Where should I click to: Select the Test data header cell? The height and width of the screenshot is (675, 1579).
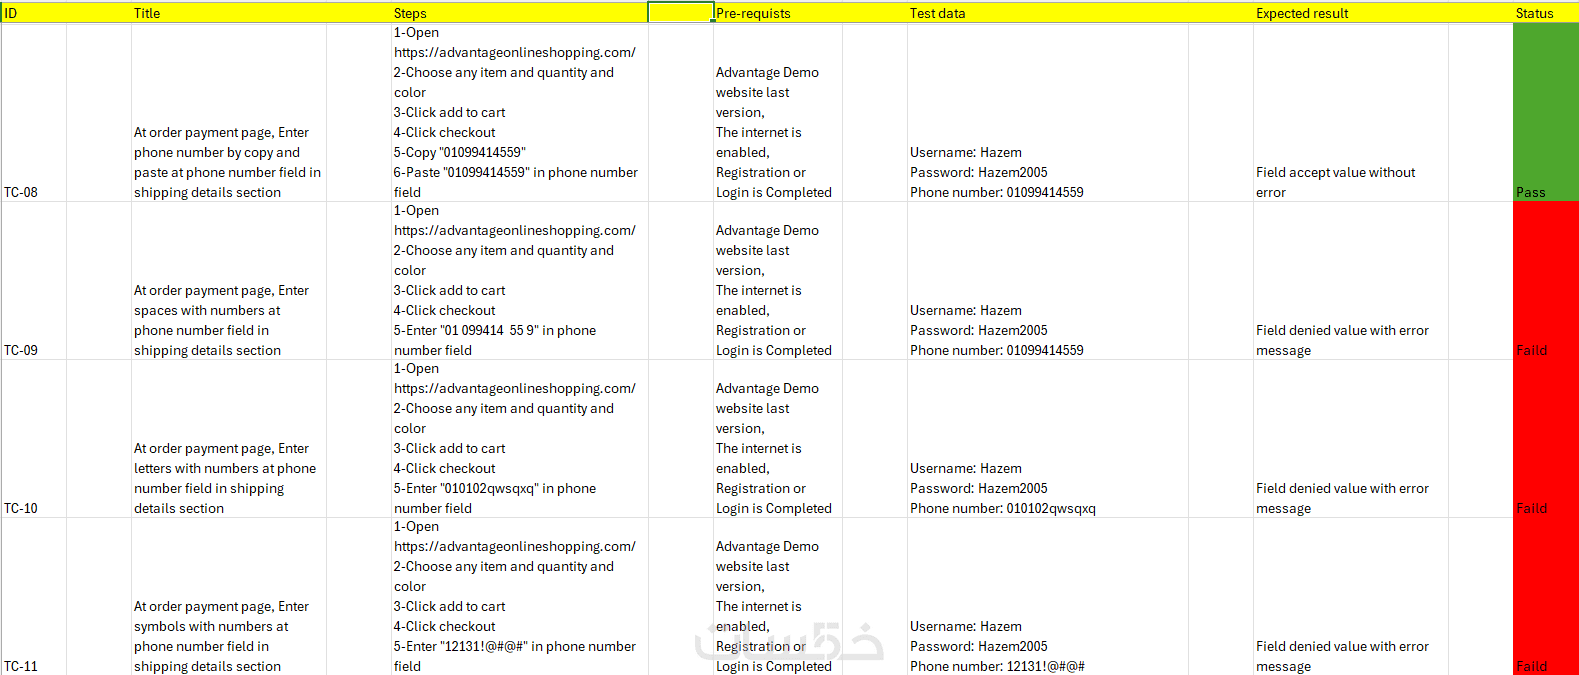pyautogui.click(x=1047, y=13)
